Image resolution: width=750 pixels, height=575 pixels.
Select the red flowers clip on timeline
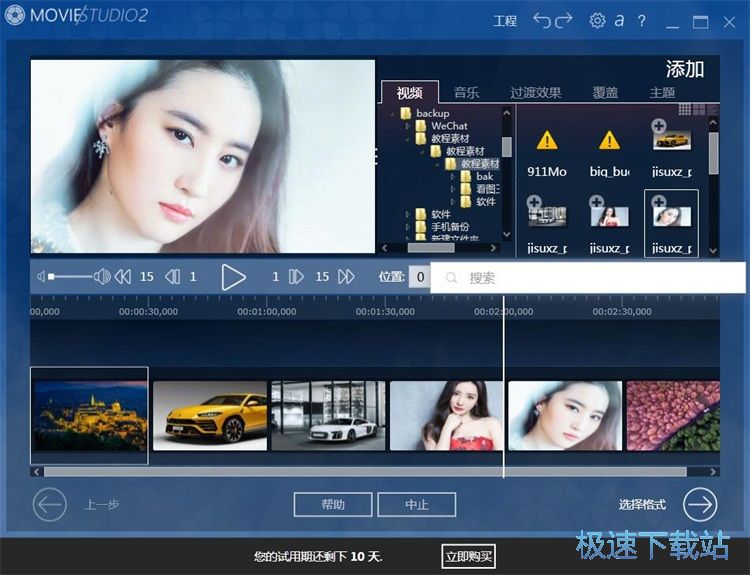pos(673,416)
